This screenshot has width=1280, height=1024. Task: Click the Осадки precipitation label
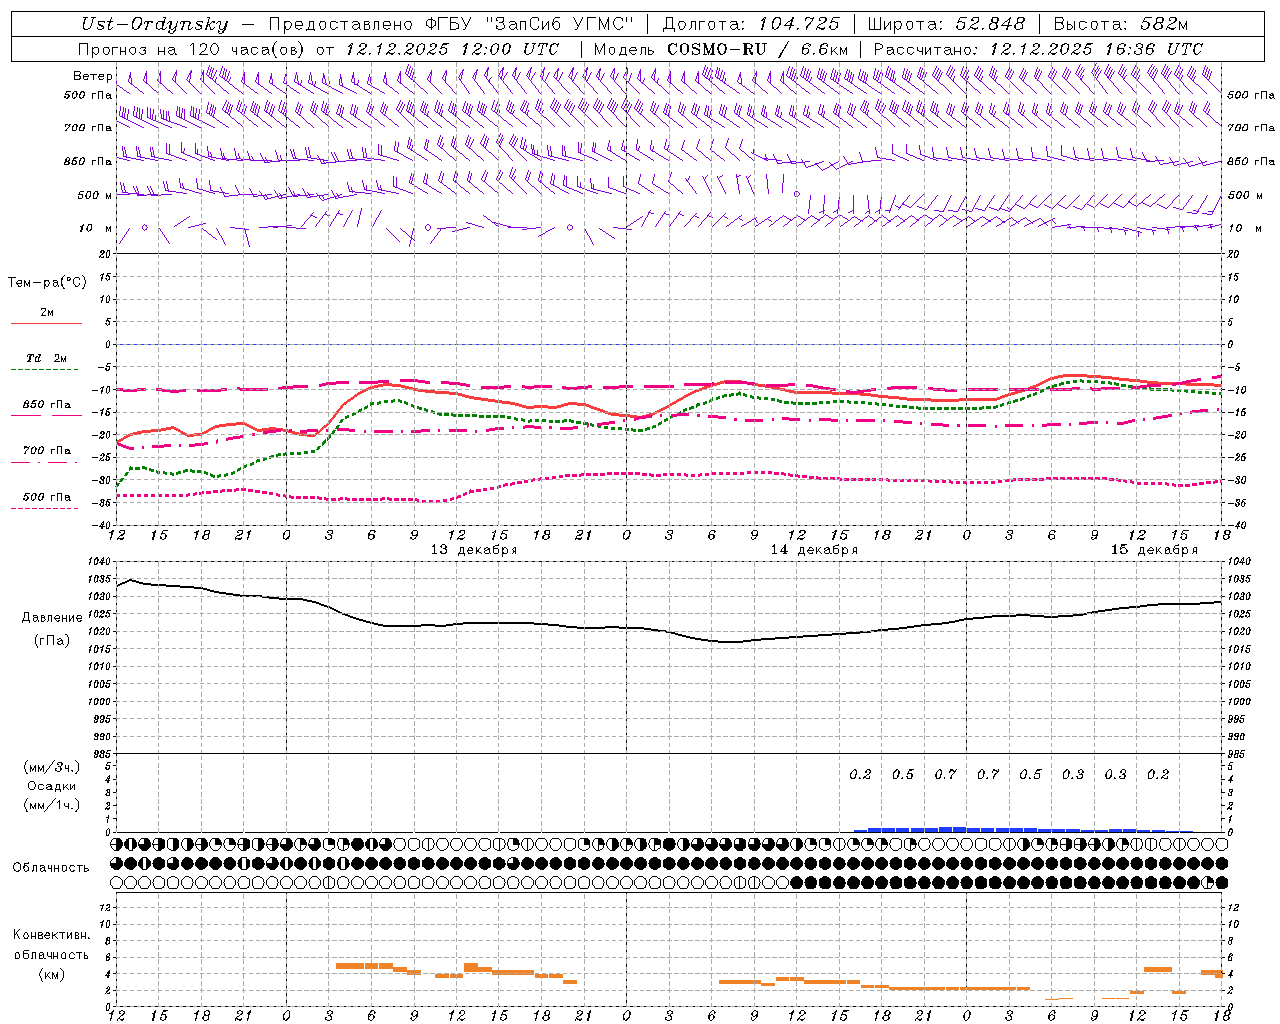[x=52, y=786]
